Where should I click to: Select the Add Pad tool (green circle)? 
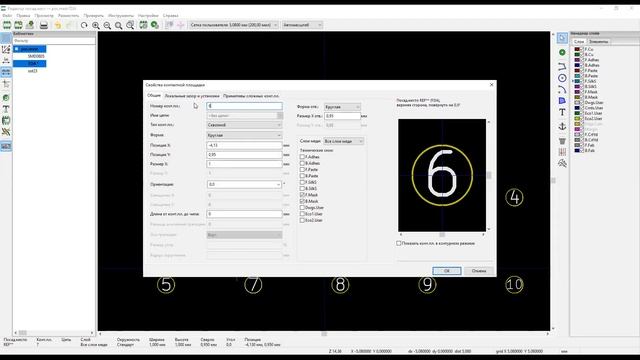click(x=562, y=52)
